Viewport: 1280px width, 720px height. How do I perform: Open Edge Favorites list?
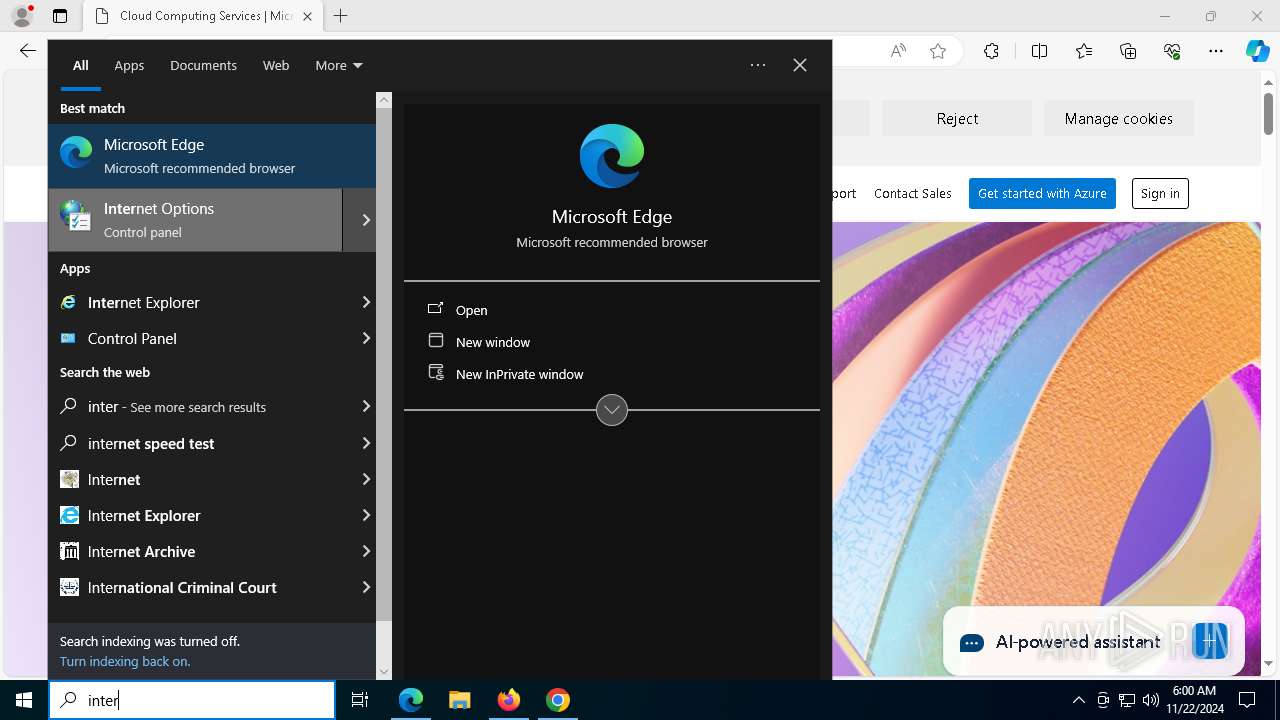tap(1084, 51)
